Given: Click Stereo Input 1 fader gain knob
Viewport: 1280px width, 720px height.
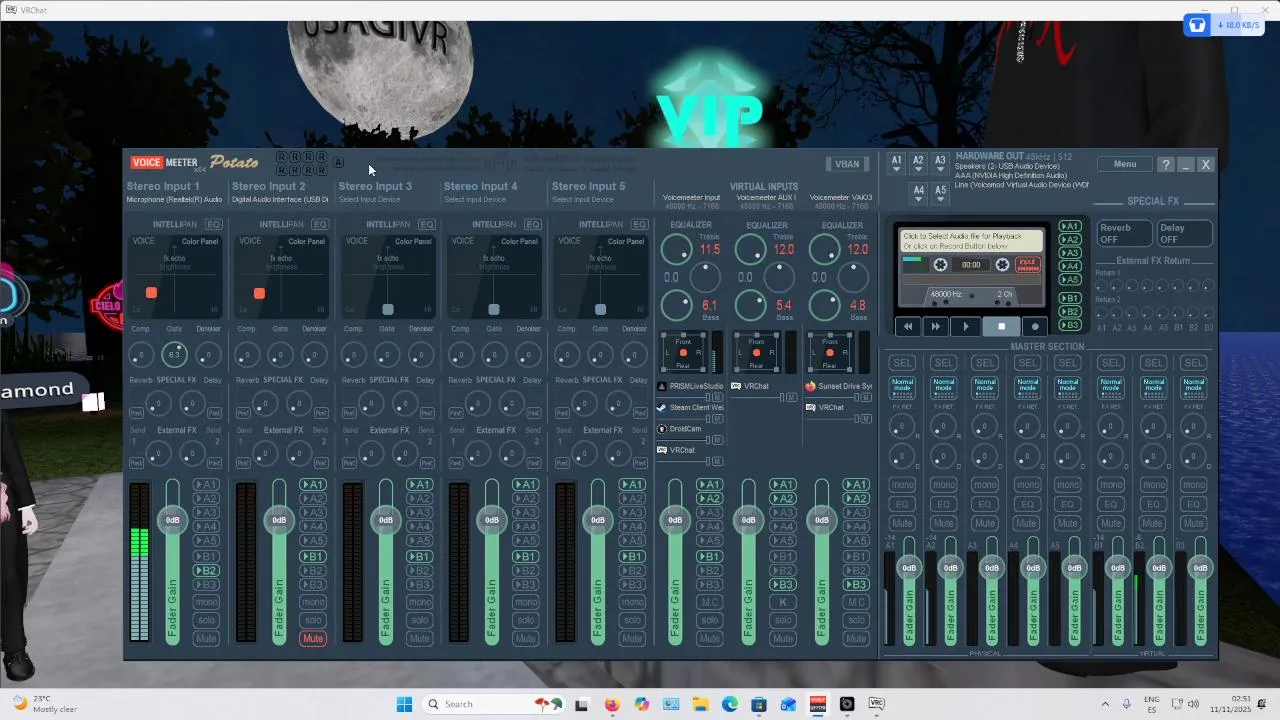Looking at the screenshot, I should (173, 520).
